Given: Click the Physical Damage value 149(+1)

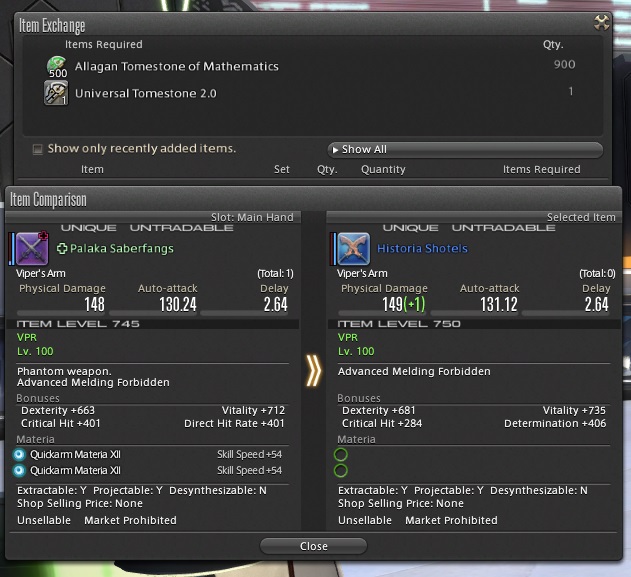Looking at the screenshot, I should point(404,304).
